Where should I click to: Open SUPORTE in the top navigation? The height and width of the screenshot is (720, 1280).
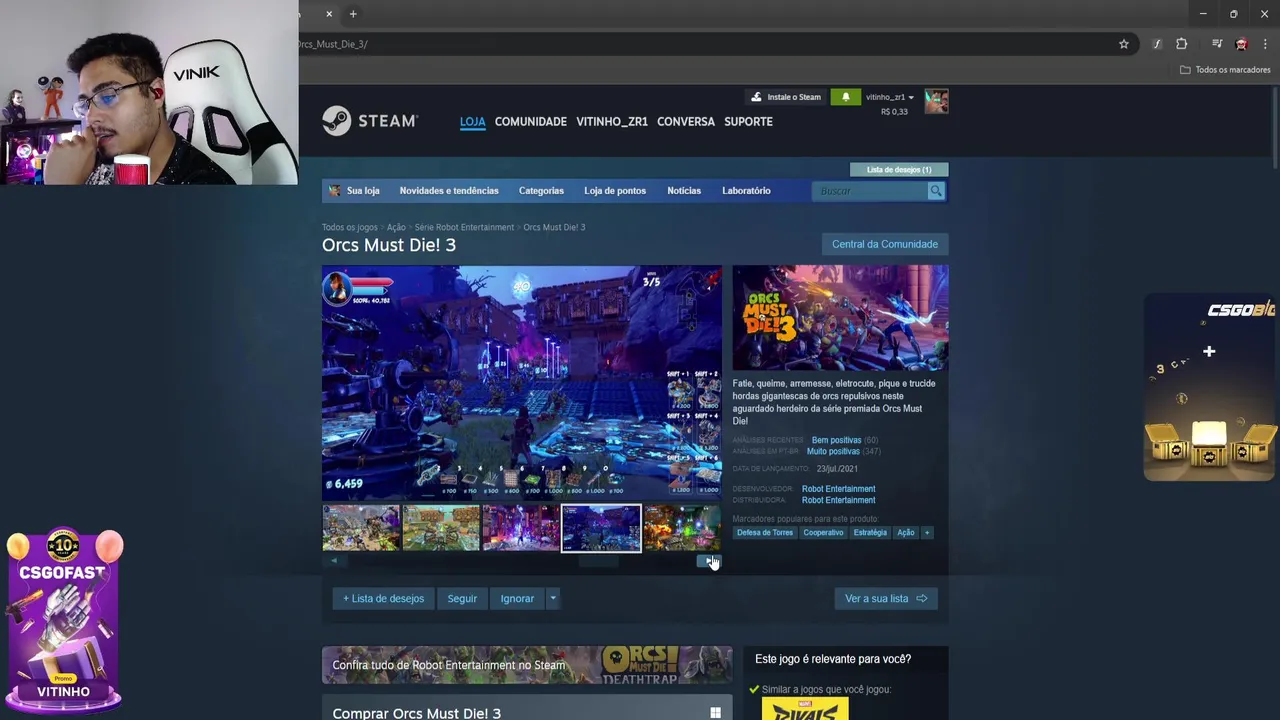tap(748, 122)
